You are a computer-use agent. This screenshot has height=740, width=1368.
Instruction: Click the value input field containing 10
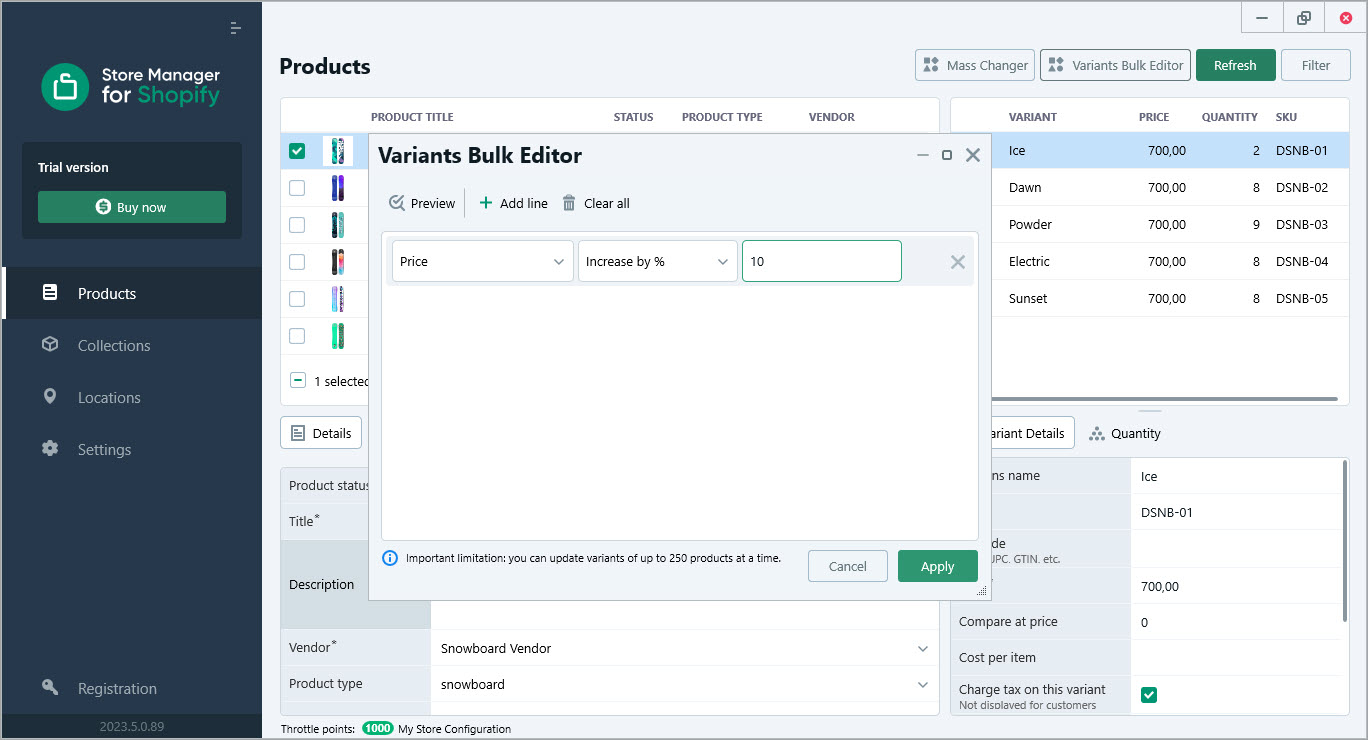tap(822, 261)
